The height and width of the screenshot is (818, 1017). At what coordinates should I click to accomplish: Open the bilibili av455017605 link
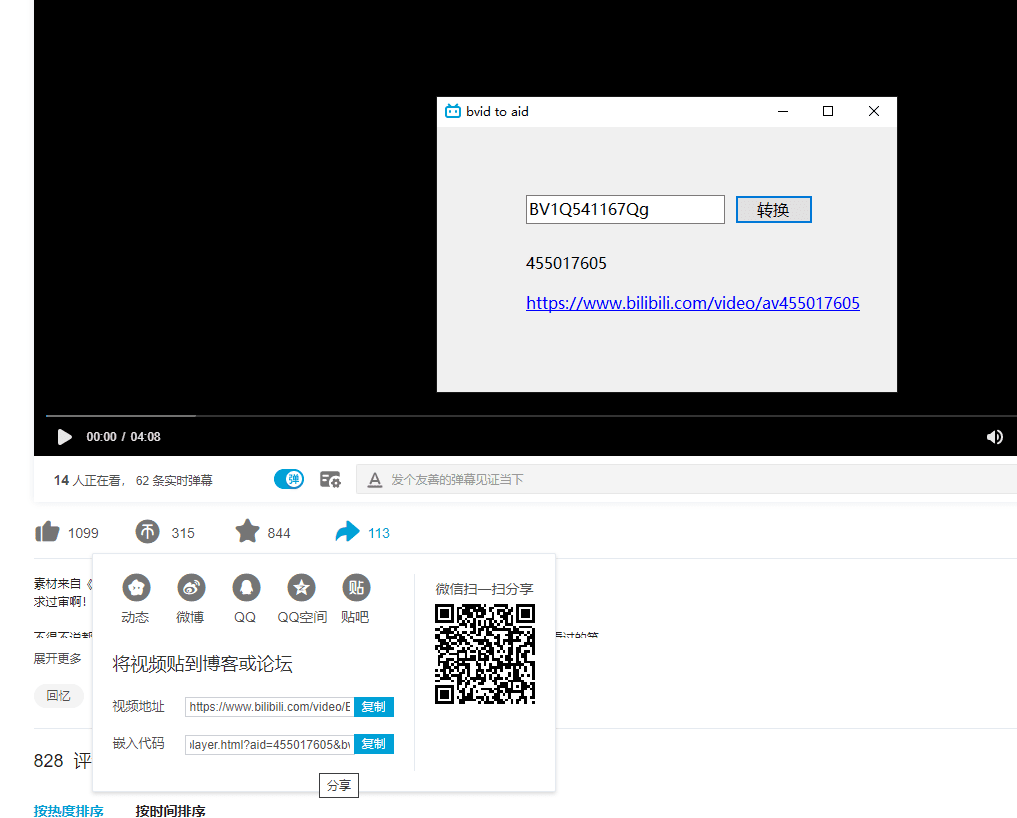(692, 303)
